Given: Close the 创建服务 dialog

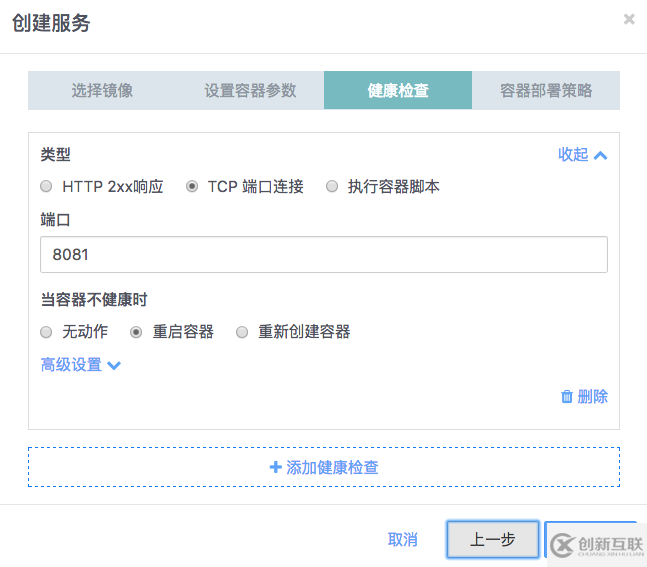Looking at the screenshot, I should coord(629,19).
